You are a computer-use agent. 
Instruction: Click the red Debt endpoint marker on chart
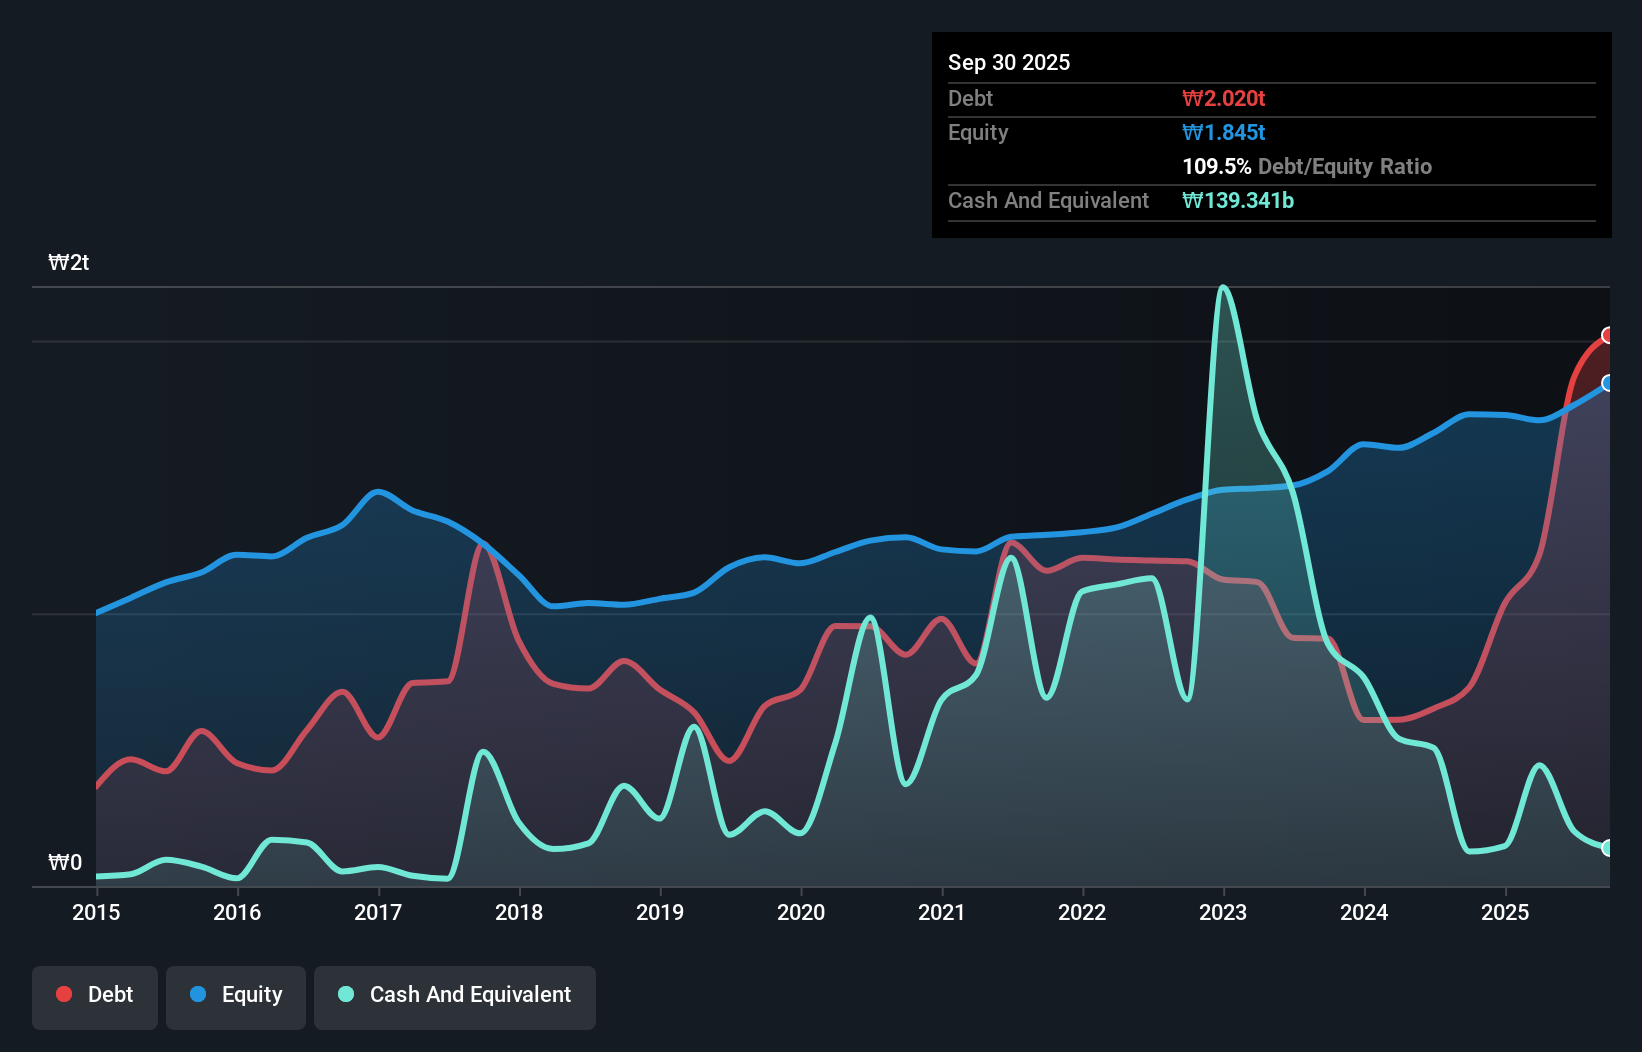click(1608, 335)
